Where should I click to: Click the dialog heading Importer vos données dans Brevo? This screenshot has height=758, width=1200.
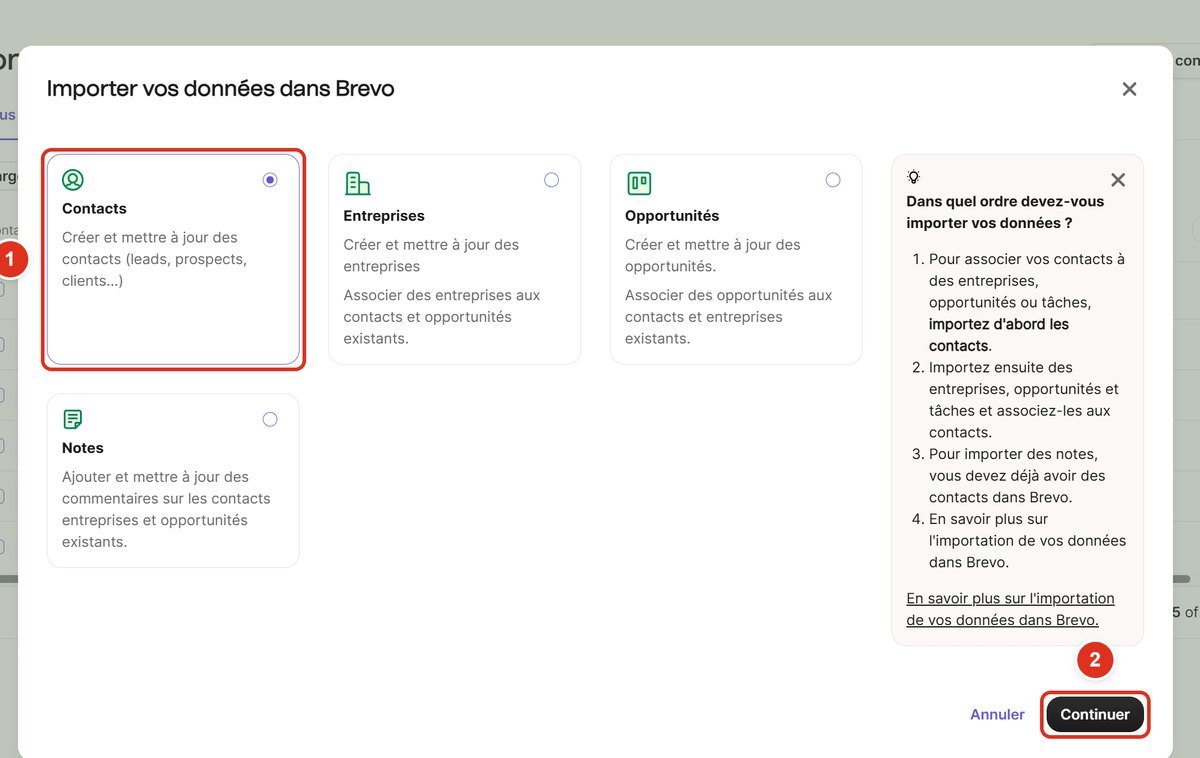[221, 88]
